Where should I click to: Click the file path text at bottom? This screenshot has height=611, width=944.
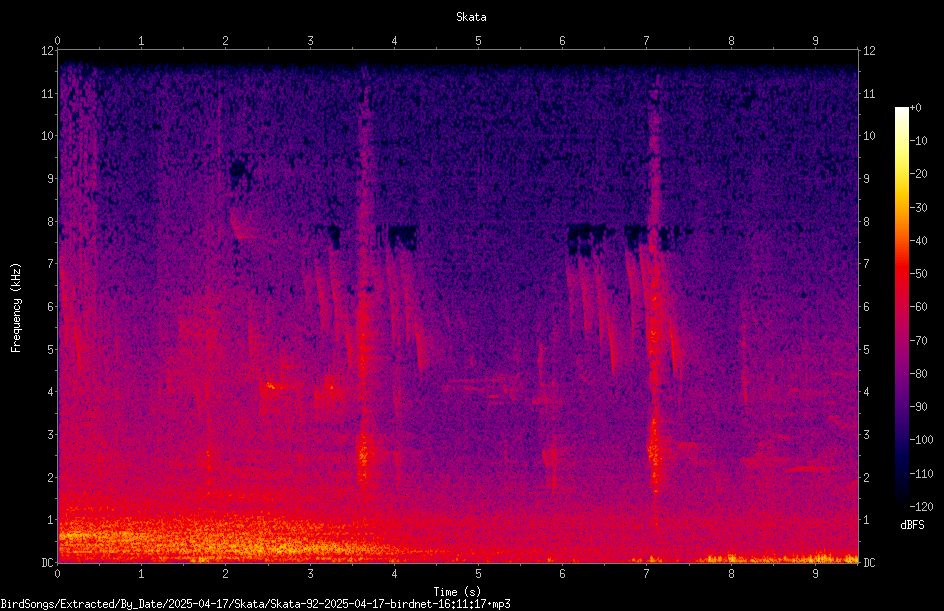click(255, 604)
